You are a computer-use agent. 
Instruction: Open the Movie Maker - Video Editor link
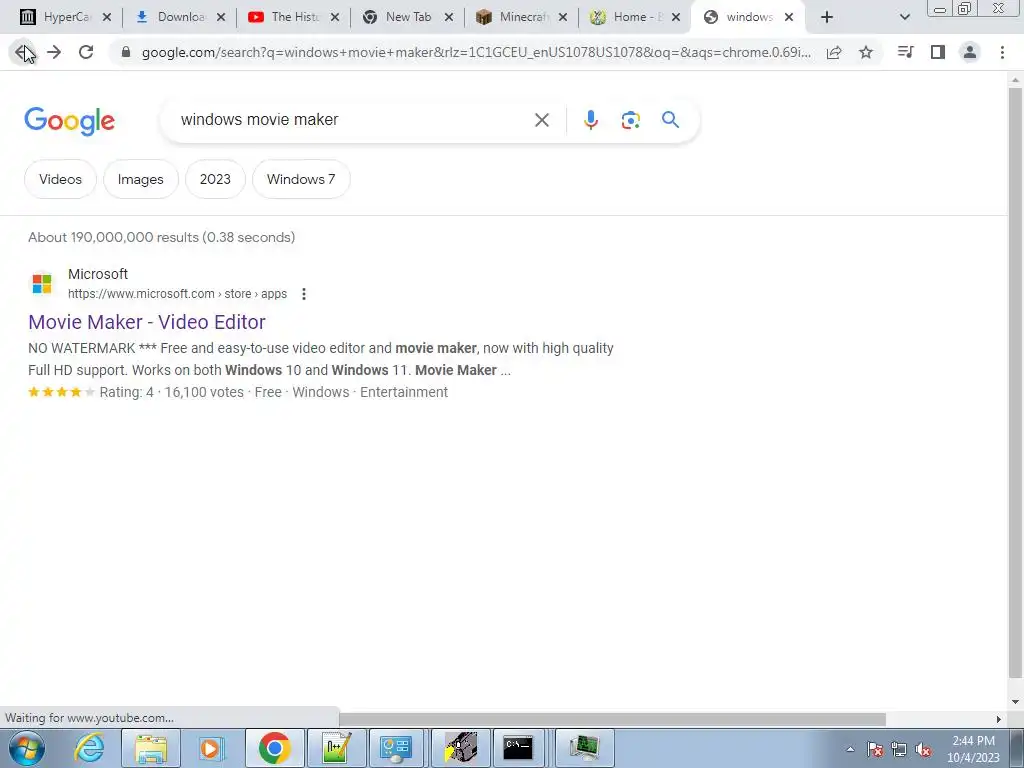(x=147, y=322)
